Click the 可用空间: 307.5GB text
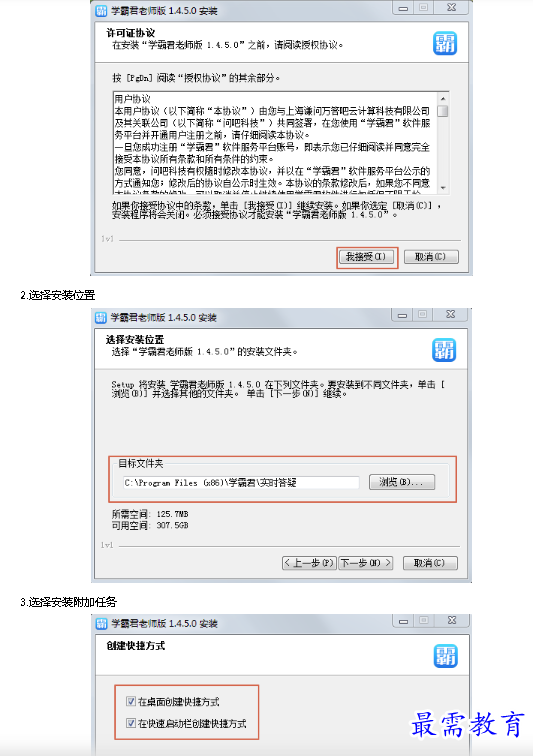 150,526
